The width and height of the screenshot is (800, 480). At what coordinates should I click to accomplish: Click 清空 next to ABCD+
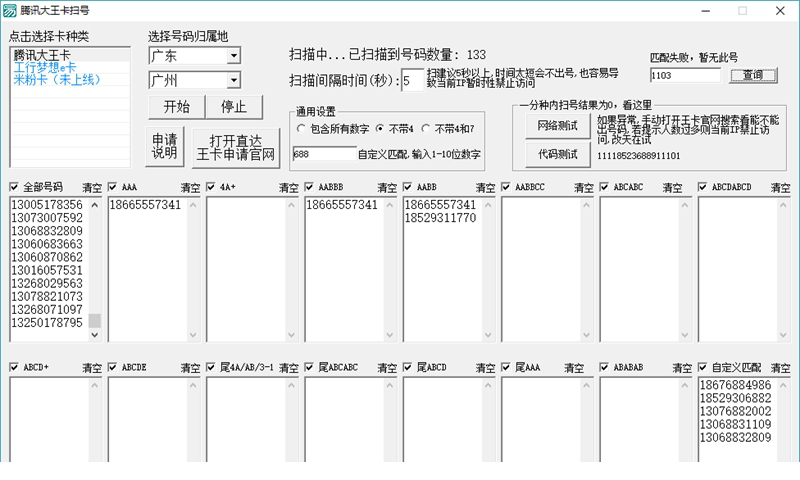92,368
